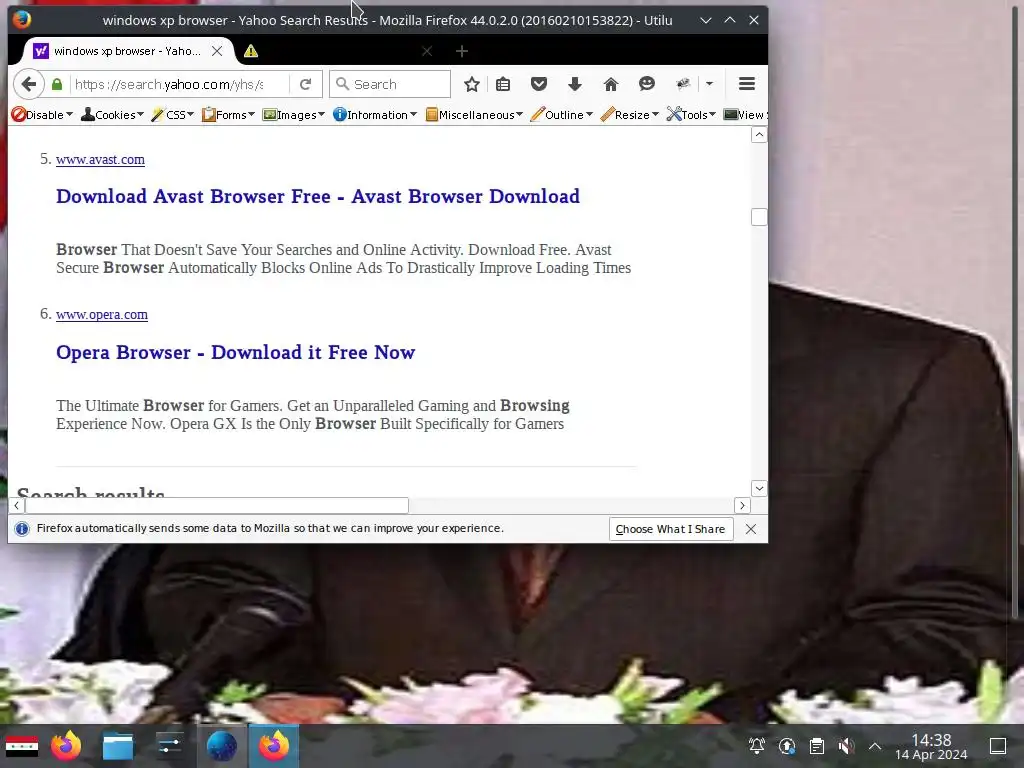Click the show desktop button in taskbar
The image size is (1024, 768).
(998, 746)
